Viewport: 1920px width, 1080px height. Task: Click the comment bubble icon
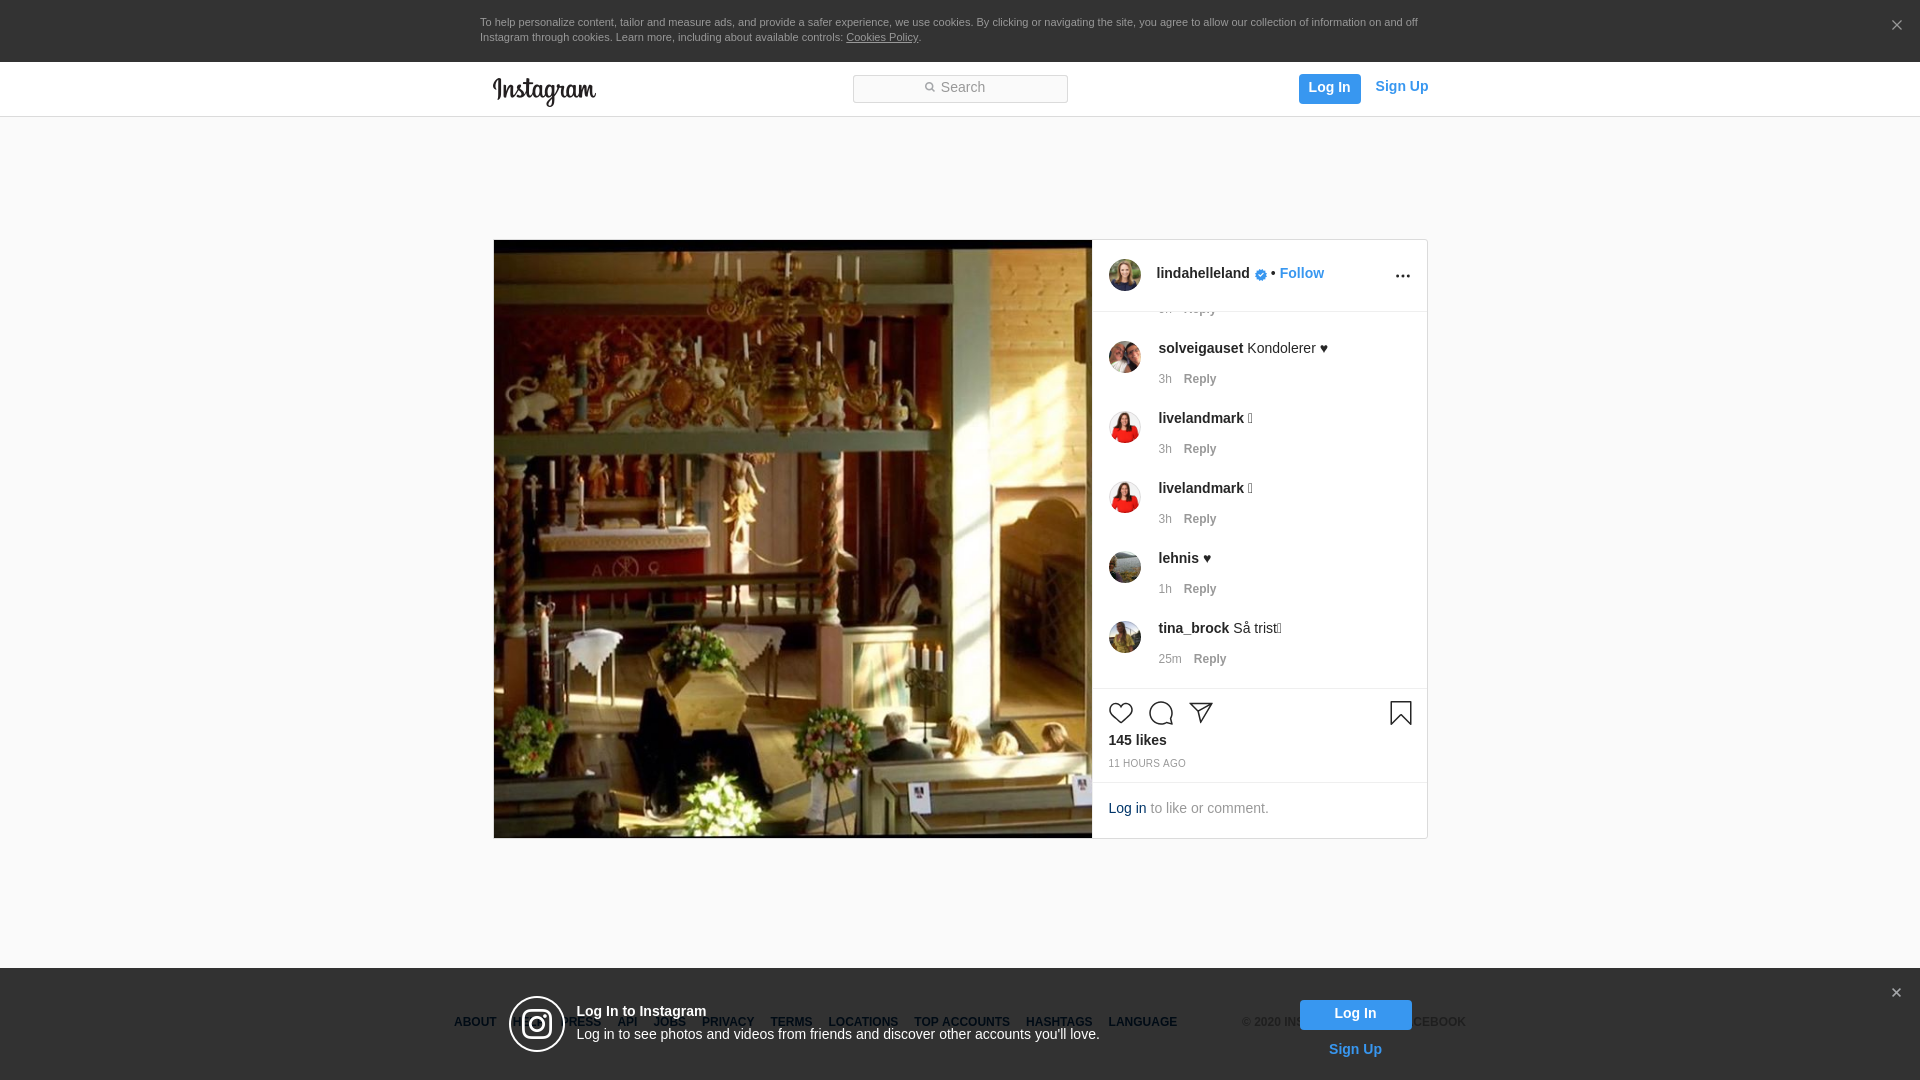point(1160,713)
